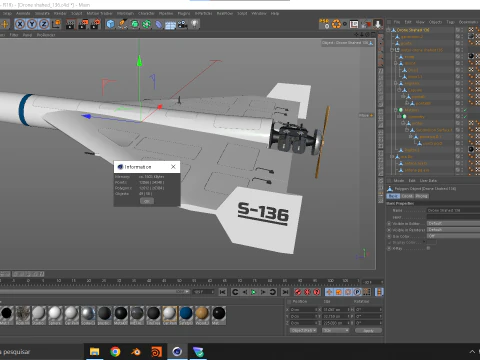Image resolution: width=480 pixels, height=360 pixels.
Task: Click Cinema 4D taskbar icon
Action: (x=177, y=352)
